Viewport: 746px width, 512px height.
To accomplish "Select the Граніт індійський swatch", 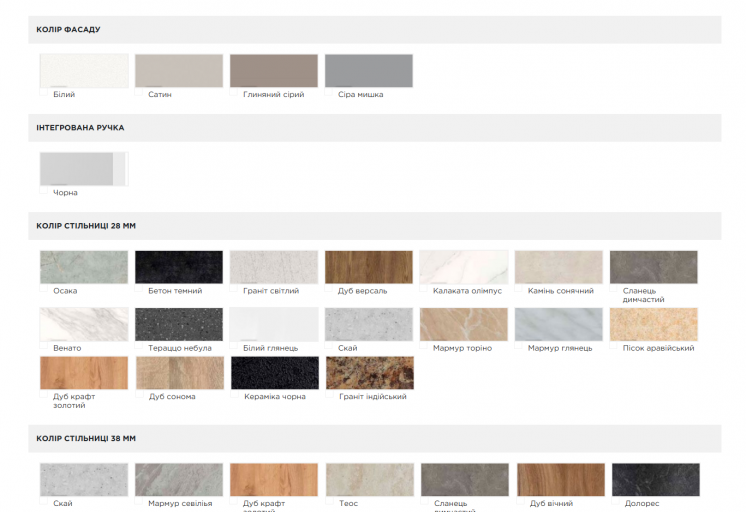I will click(x=370, y=373).
